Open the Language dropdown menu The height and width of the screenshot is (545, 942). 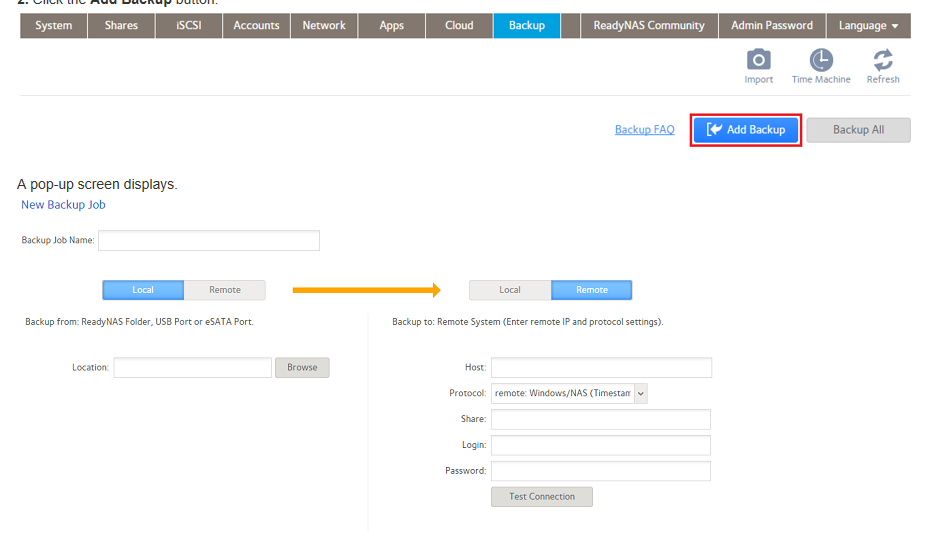click(x=868, y=26)
